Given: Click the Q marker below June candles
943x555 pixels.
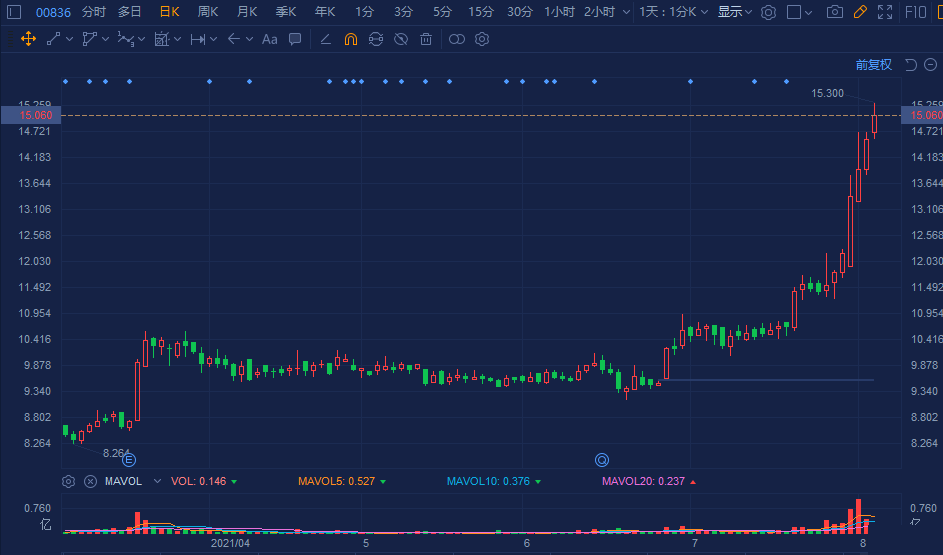Looking at the screenshot, I should click(x=602, y=461).
